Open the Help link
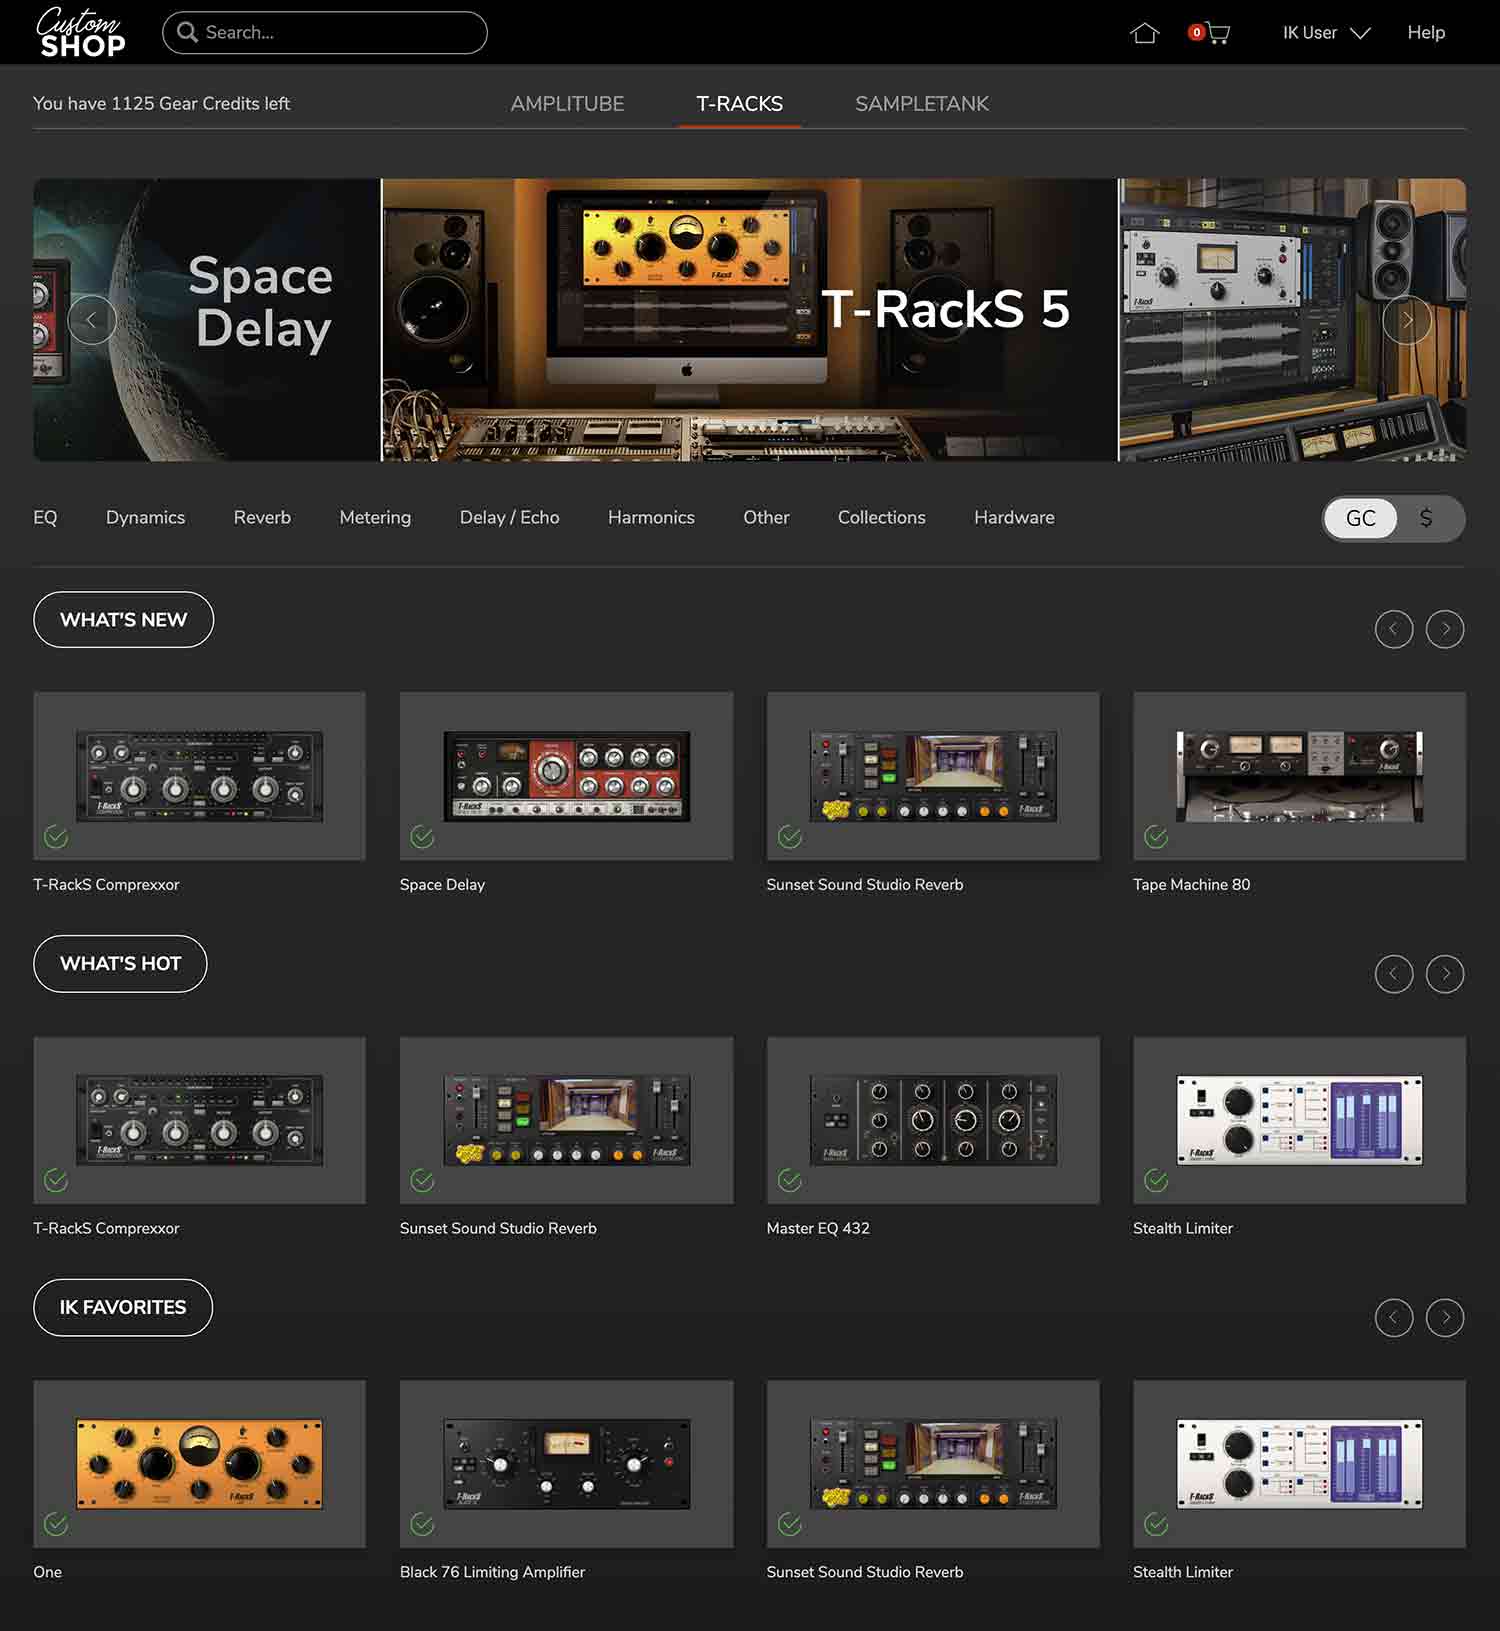This screenshot has height=1631, width=1500. [1425, 33]
